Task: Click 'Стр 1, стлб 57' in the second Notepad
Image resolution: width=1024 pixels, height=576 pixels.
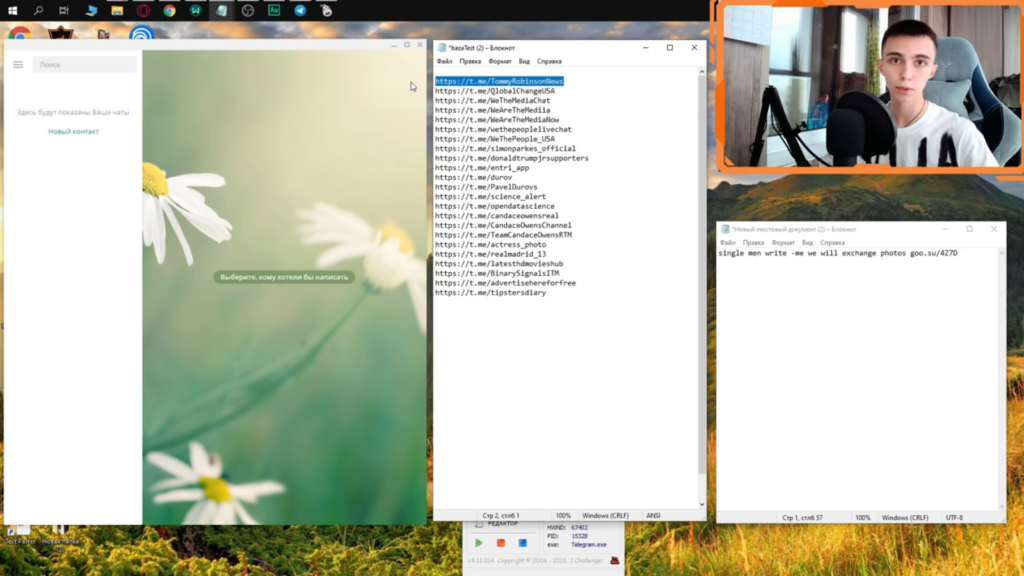Action: click(x=803, y=518)
